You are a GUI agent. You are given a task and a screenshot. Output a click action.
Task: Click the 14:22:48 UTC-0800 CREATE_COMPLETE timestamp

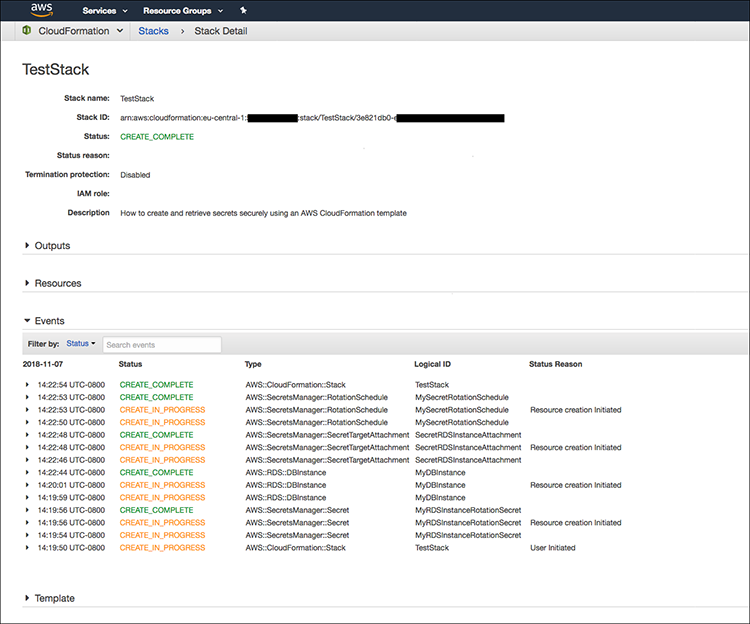pos(71,435)
